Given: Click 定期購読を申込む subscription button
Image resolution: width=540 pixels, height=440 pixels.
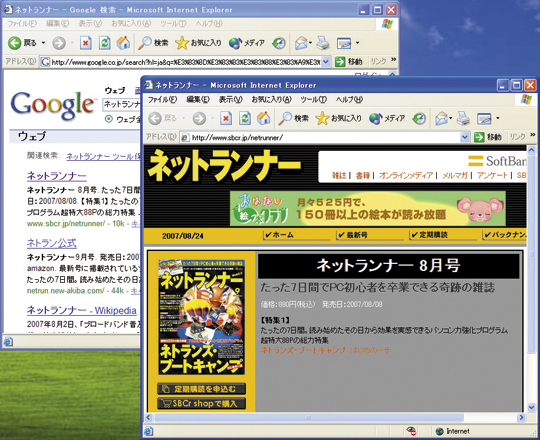Looking at the screenshot, I should tap(201, 389).
